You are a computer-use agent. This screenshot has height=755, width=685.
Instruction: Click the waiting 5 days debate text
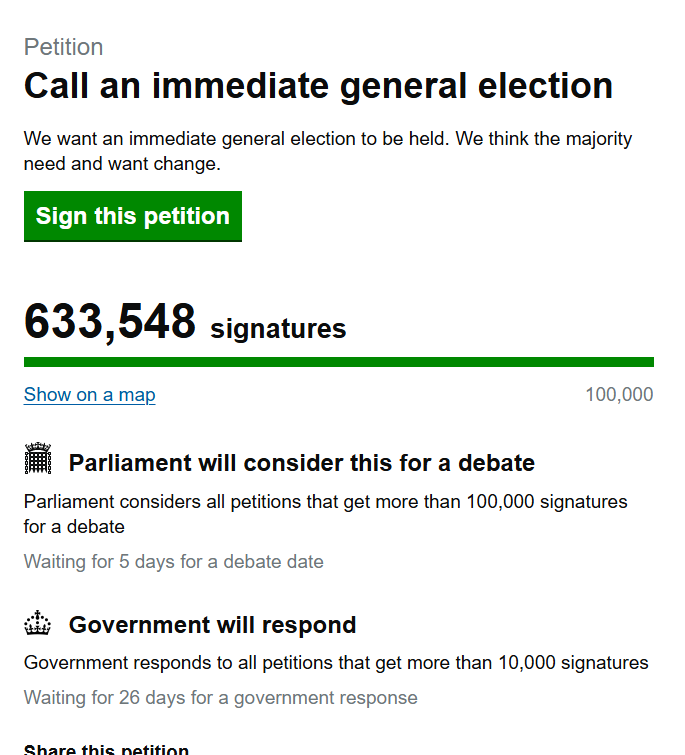click(x=174, y=562)
